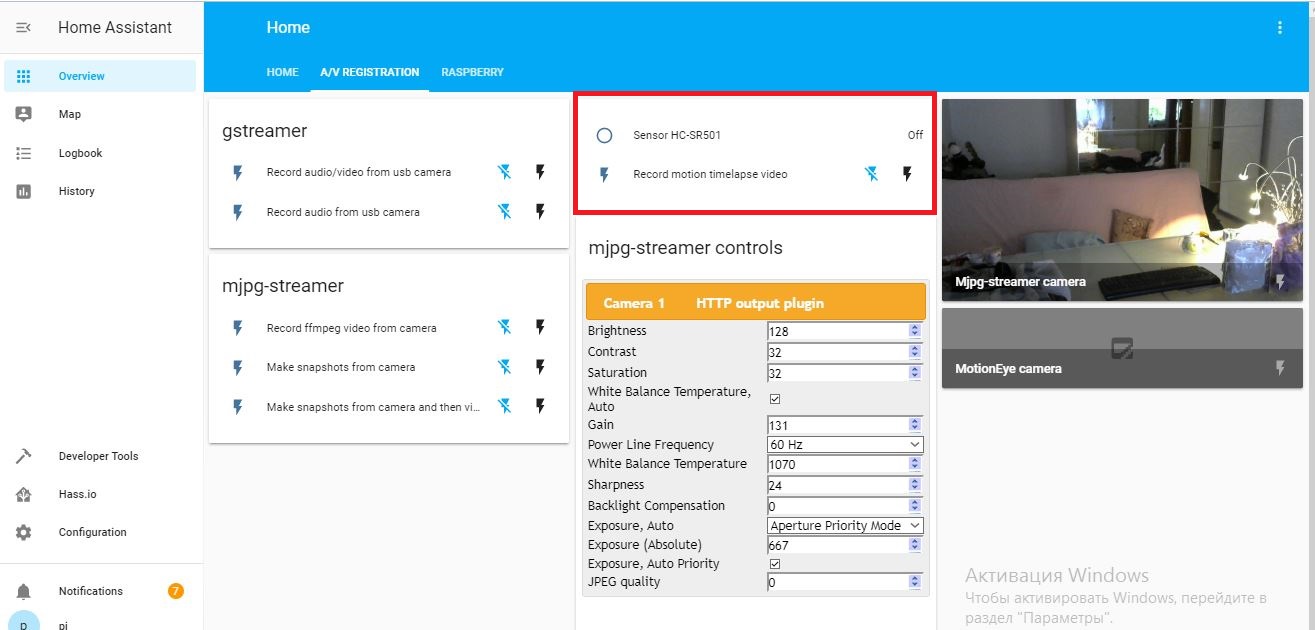Turn on Make snapshots from camera and then video
Viewport: 1315px width, 630px height.
(x=541, y=407)
